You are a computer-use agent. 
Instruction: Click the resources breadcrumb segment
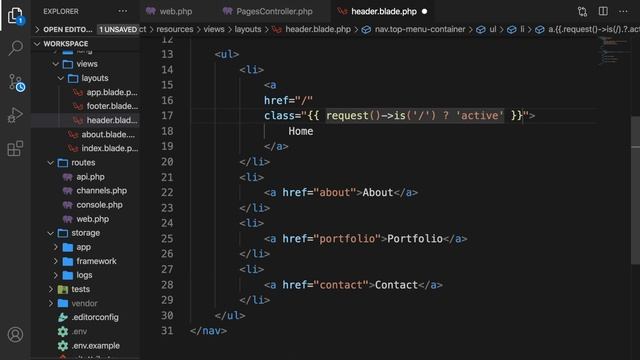pos(175,29)
